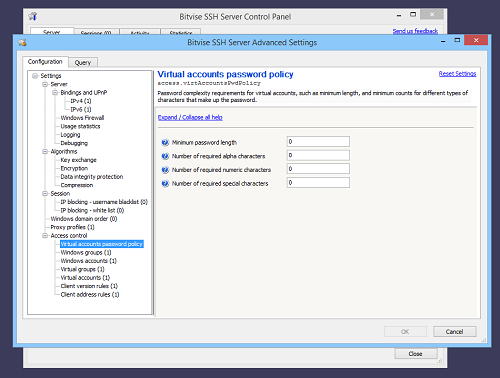Maximize the Advanced Settings window
This screenshot has height=378, width=500.
(x=457, y=40)
